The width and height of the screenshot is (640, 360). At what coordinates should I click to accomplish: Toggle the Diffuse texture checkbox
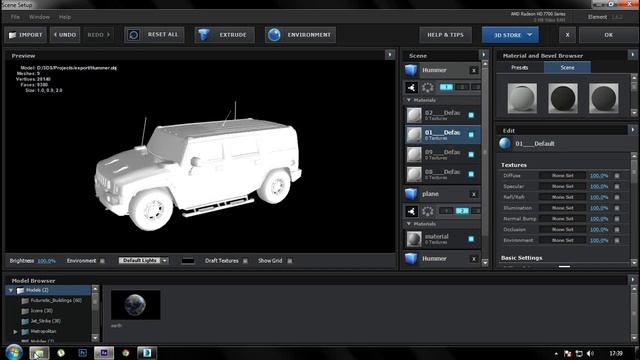(x=617, y=176)
